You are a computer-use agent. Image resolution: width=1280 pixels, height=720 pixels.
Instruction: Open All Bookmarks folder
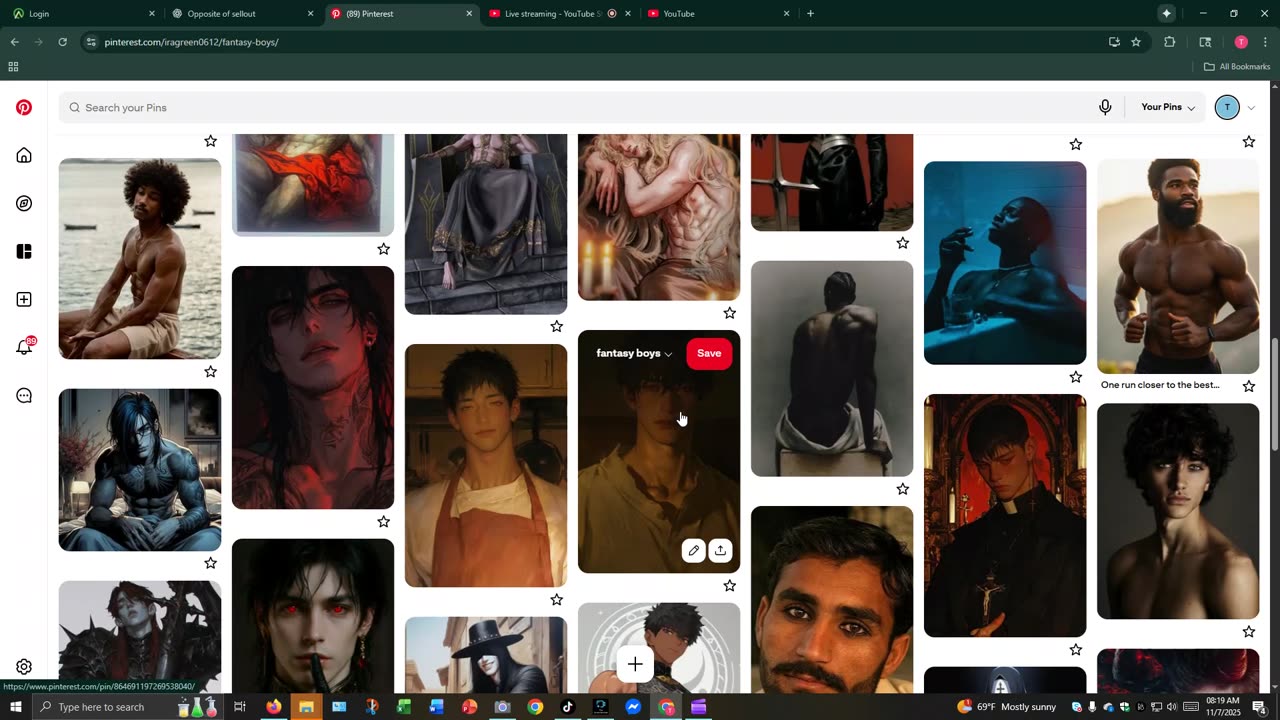click(x=1237, y=67)
